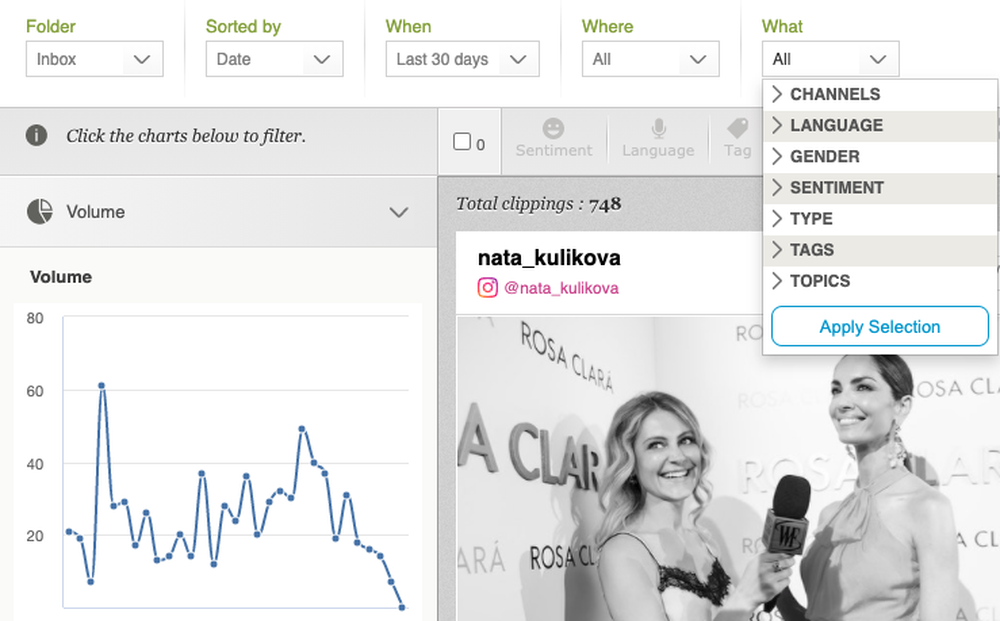1000x621 pixels.
Task: Click the Instagram icon beside @nata_kulikova
Action: (x=487, y=288)
